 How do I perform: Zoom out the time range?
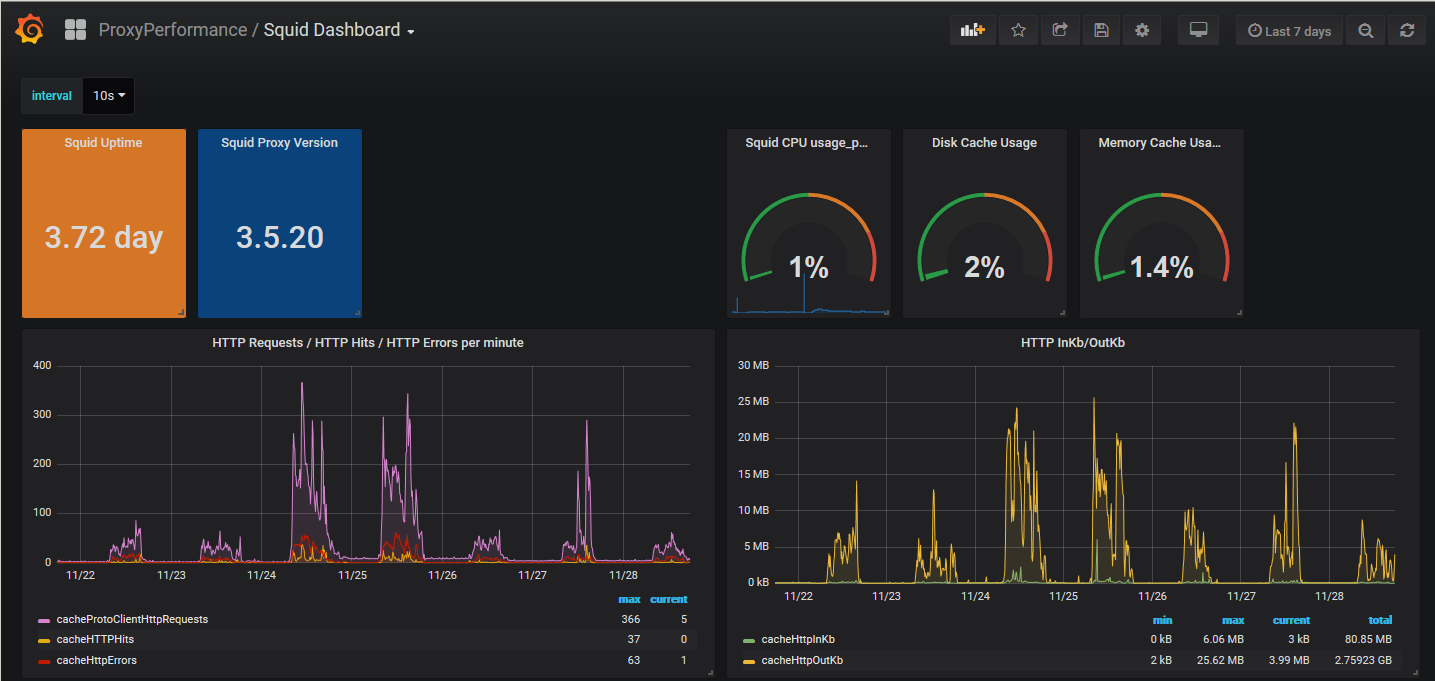click(x=1364, y=30)
